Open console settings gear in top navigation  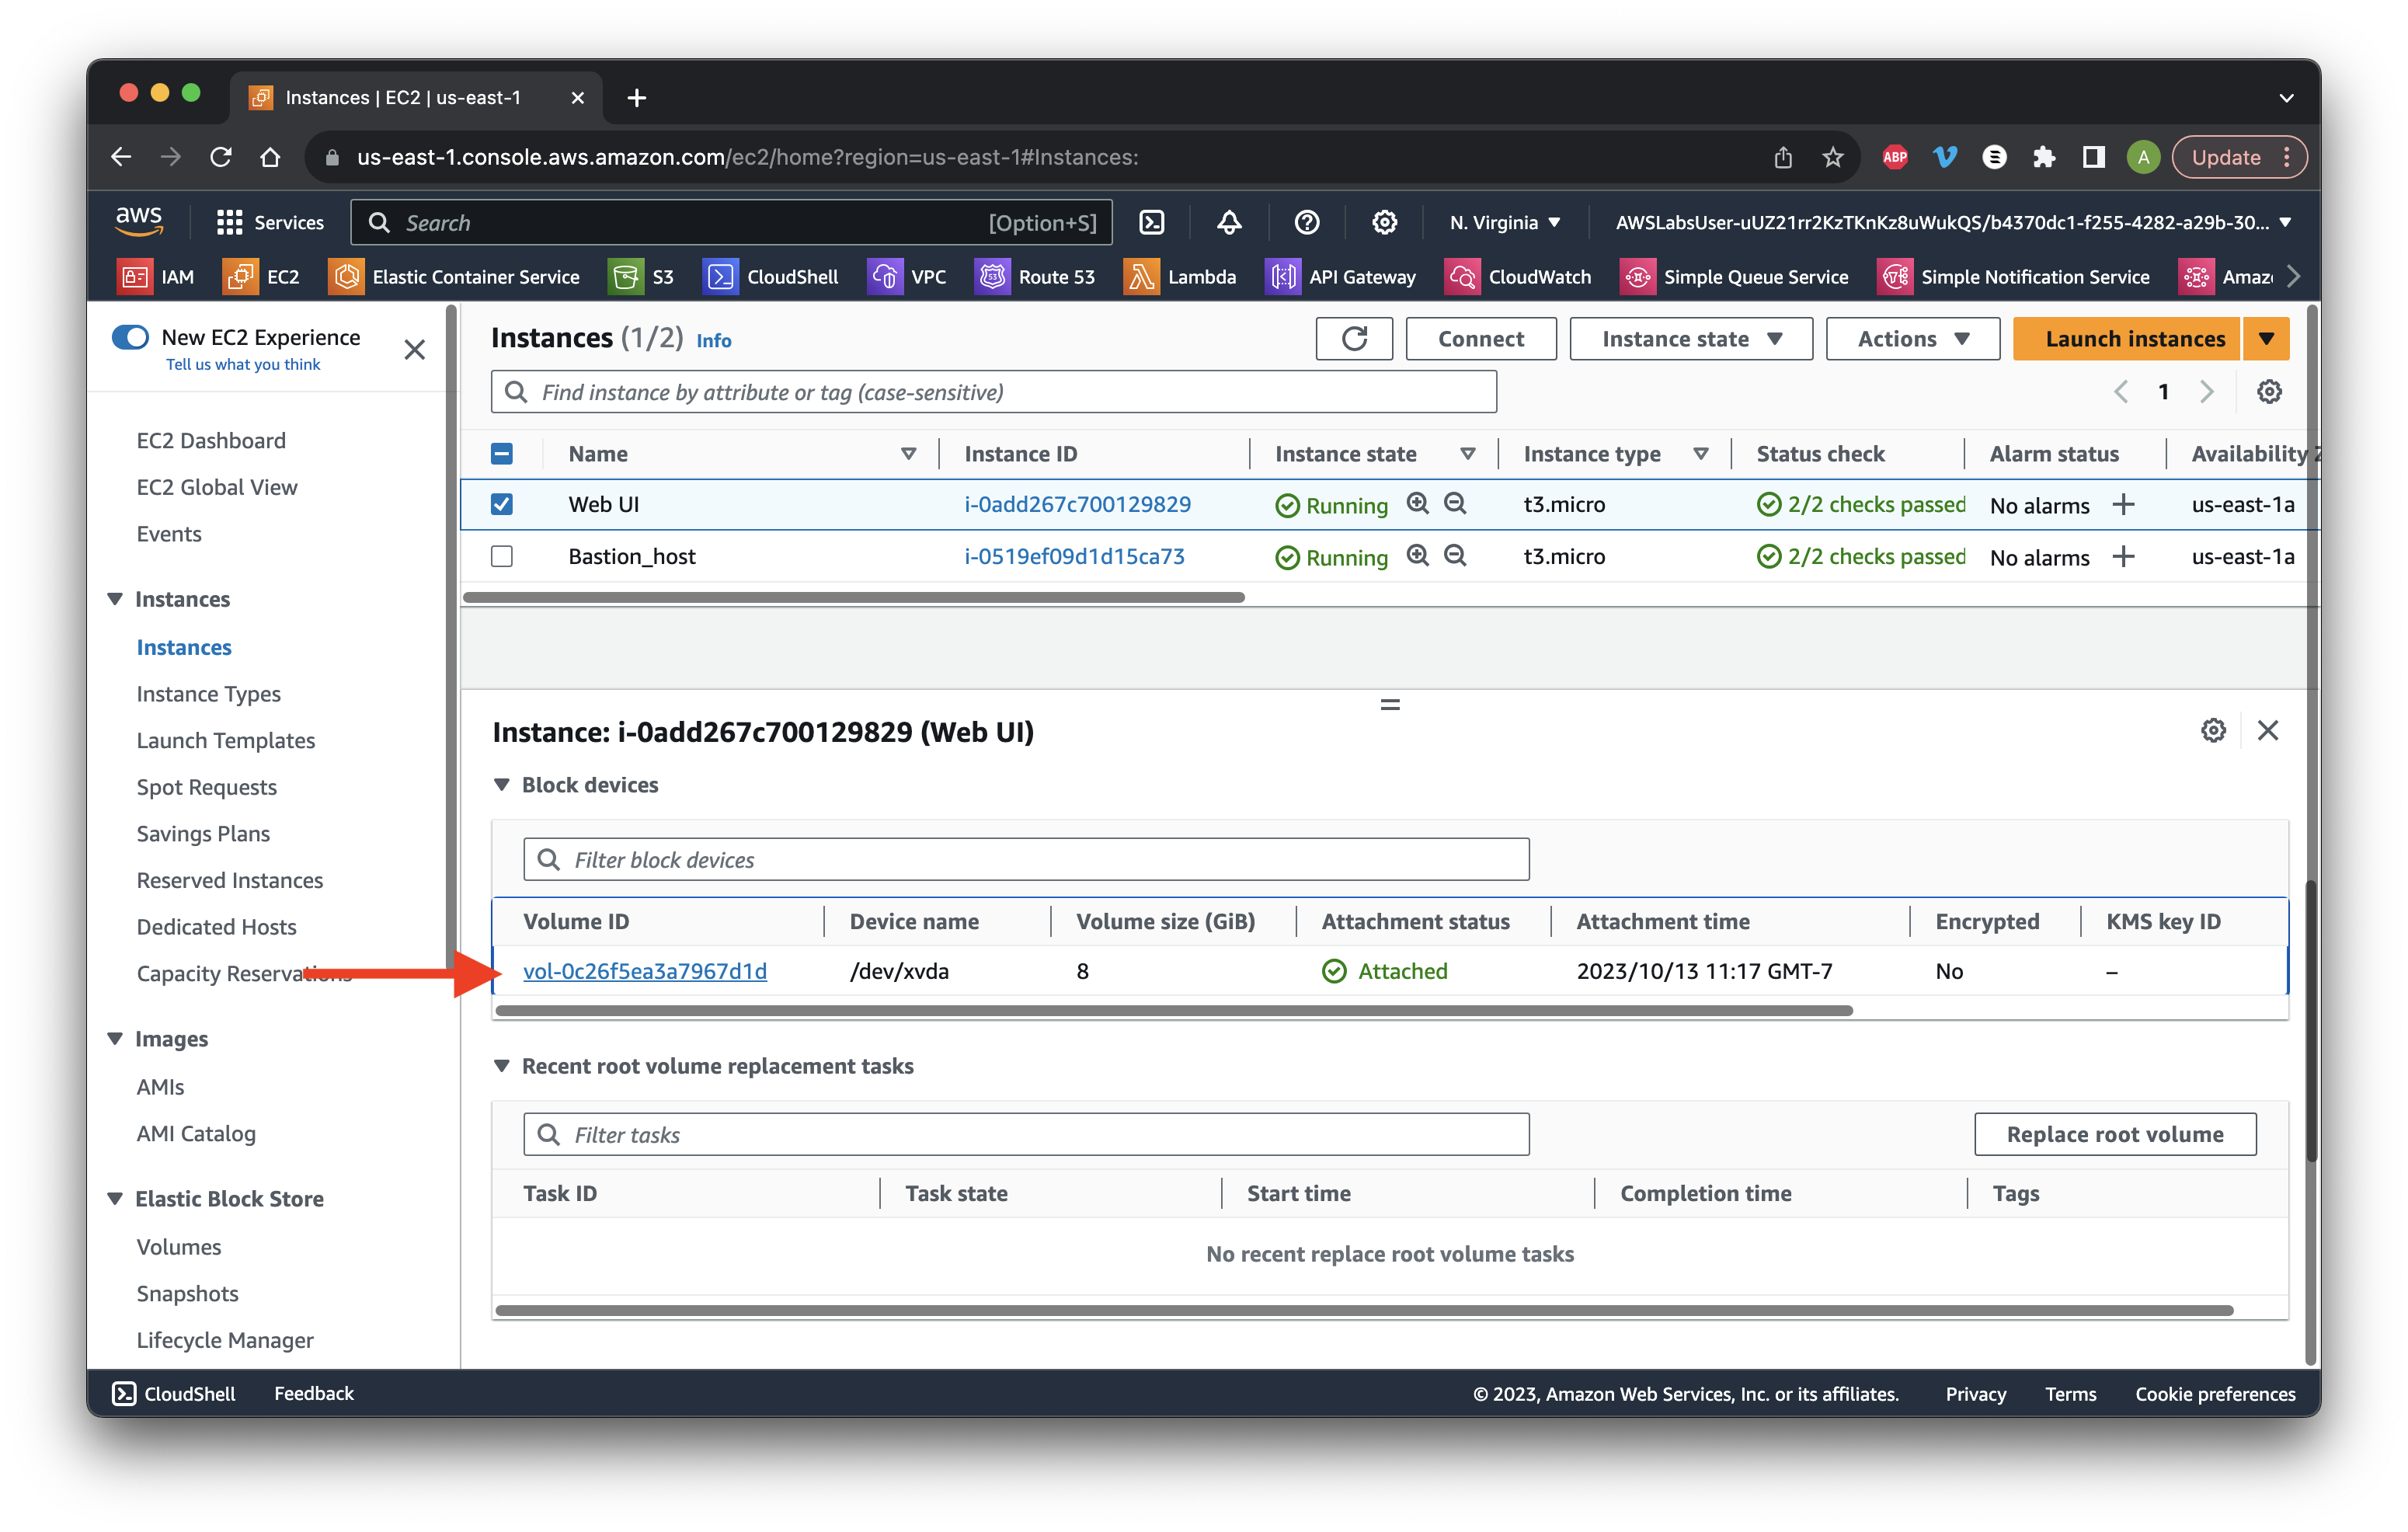[1384, 222]
